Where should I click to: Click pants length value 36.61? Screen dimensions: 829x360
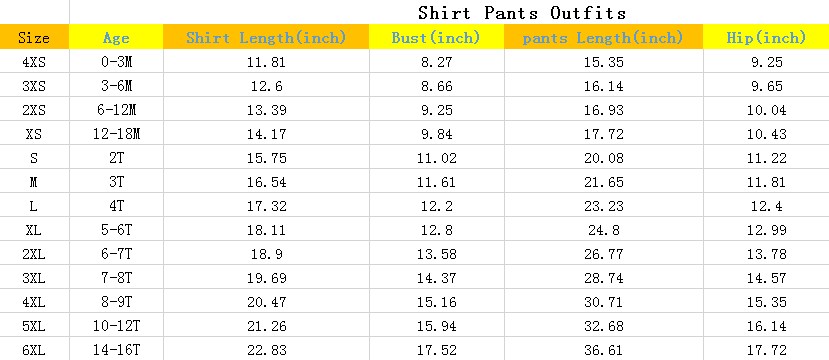click(x=604, y=350)
